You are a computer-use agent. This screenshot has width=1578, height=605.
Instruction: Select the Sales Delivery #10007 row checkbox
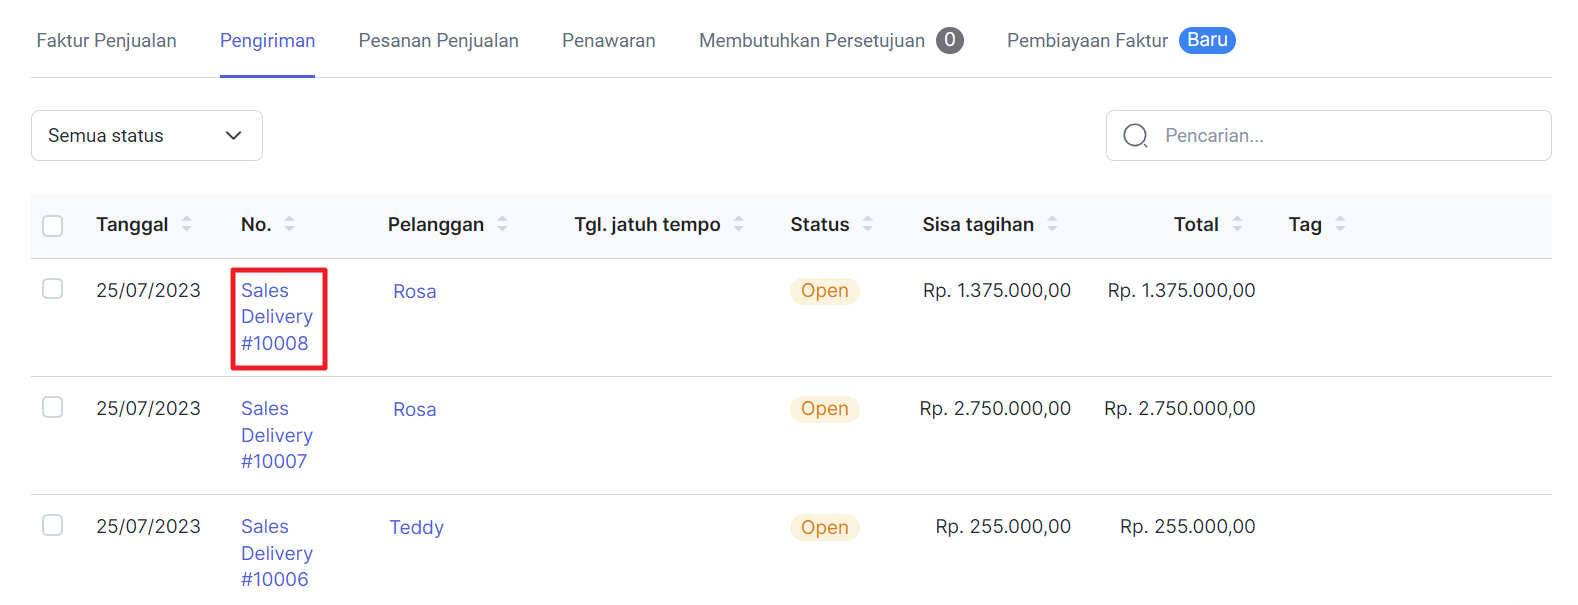point(53,407)
